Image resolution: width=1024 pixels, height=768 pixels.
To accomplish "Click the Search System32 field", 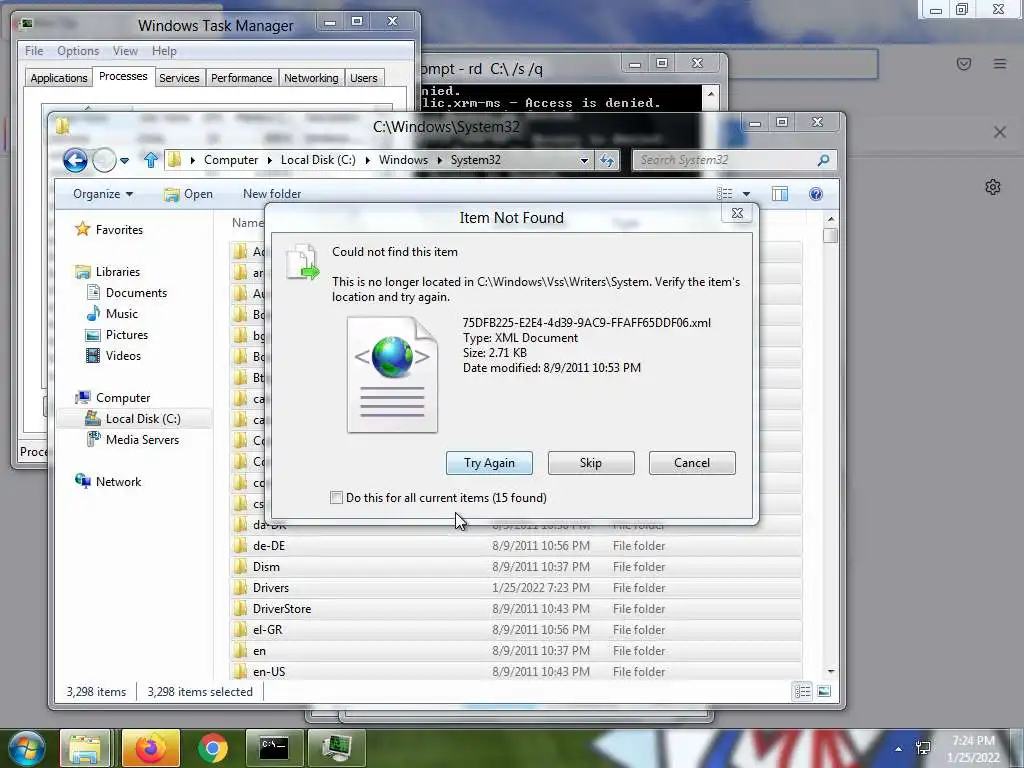I will point(725,160).
